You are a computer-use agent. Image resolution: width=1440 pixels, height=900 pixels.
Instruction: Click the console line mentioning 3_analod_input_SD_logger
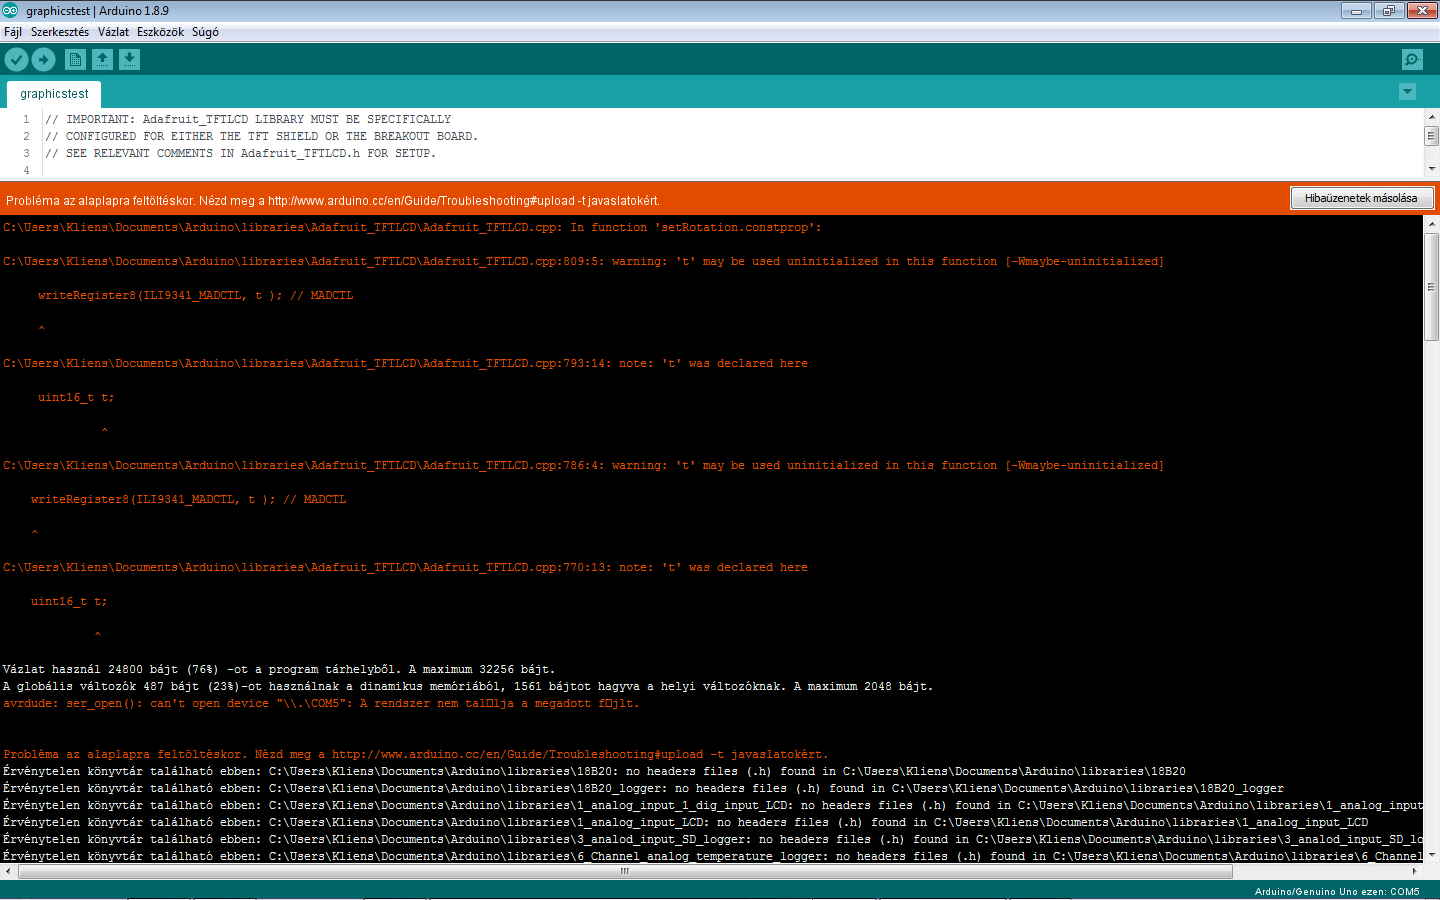pos(713,840)
